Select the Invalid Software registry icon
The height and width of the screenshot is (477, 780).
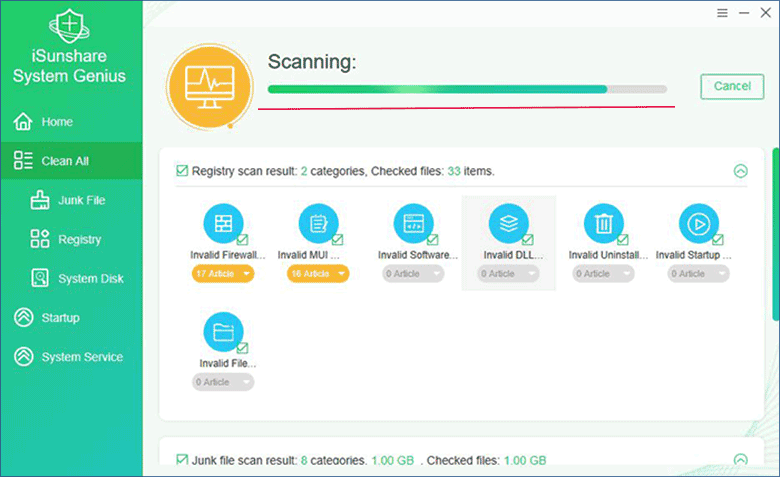(x=412, y=222)
